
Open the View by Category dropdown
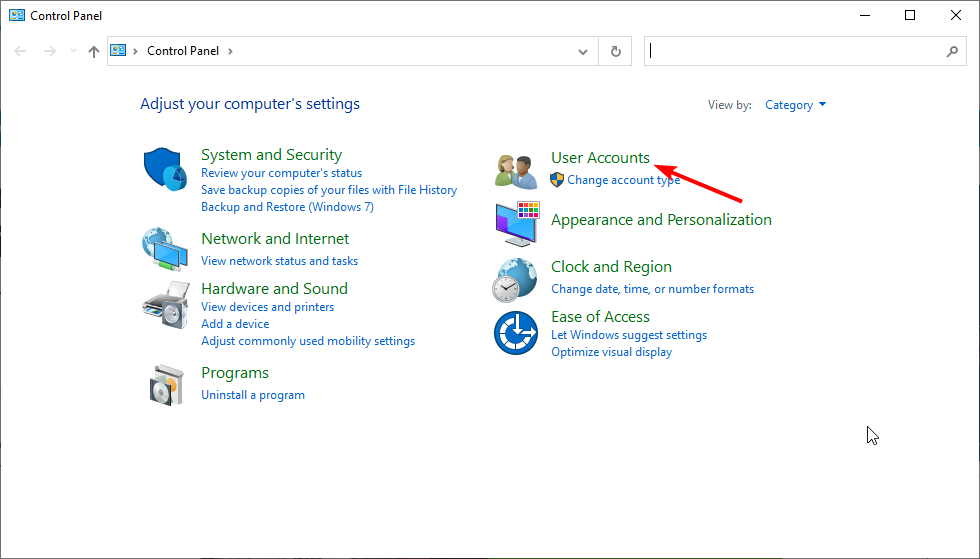click(x=795, y=105)
